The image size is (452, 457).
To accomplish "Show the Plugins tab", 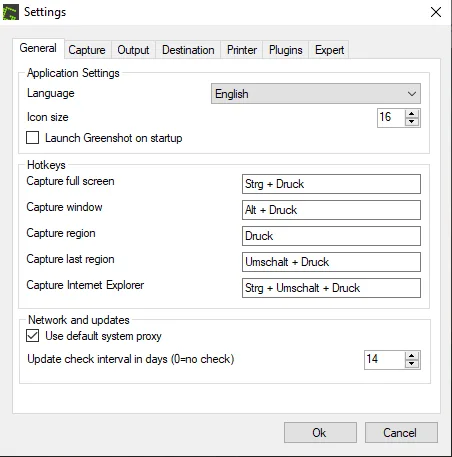I will coord(286,50).
